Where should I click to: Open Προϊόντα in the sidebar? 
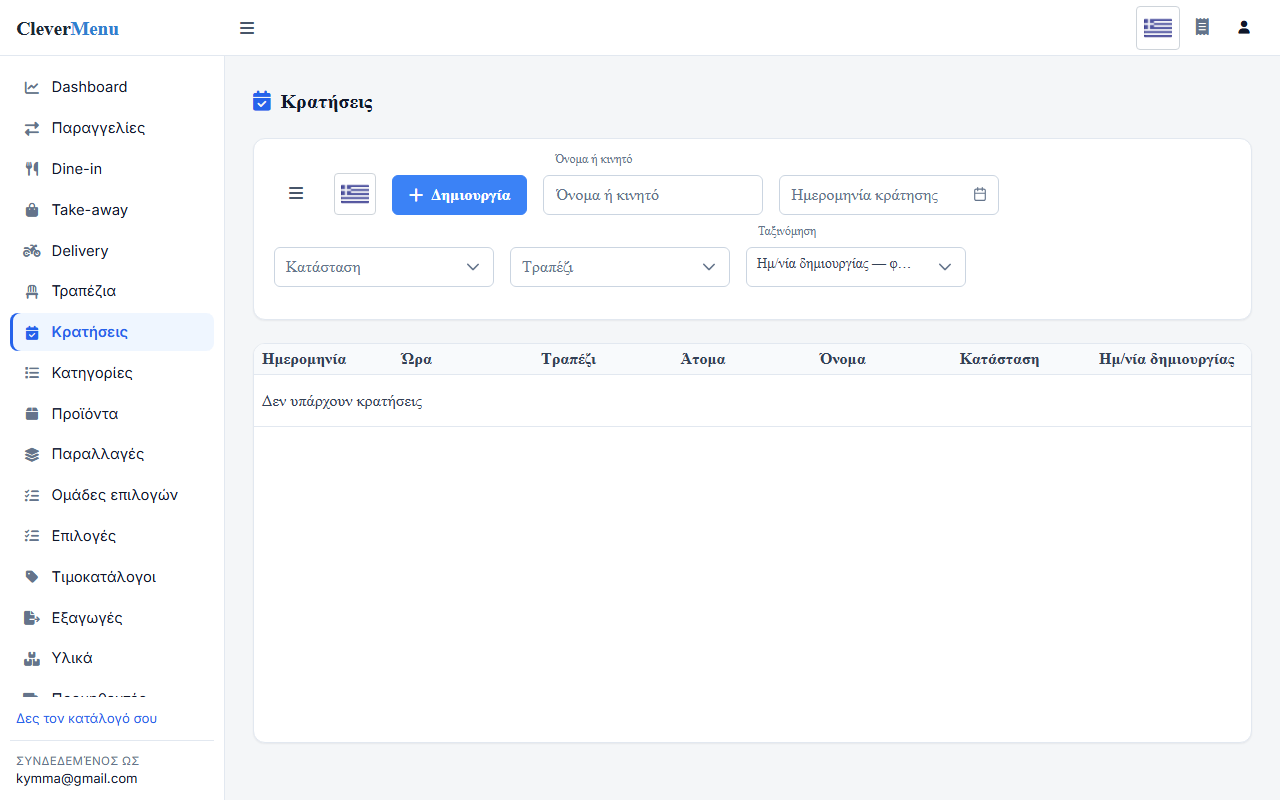point(112,414)
